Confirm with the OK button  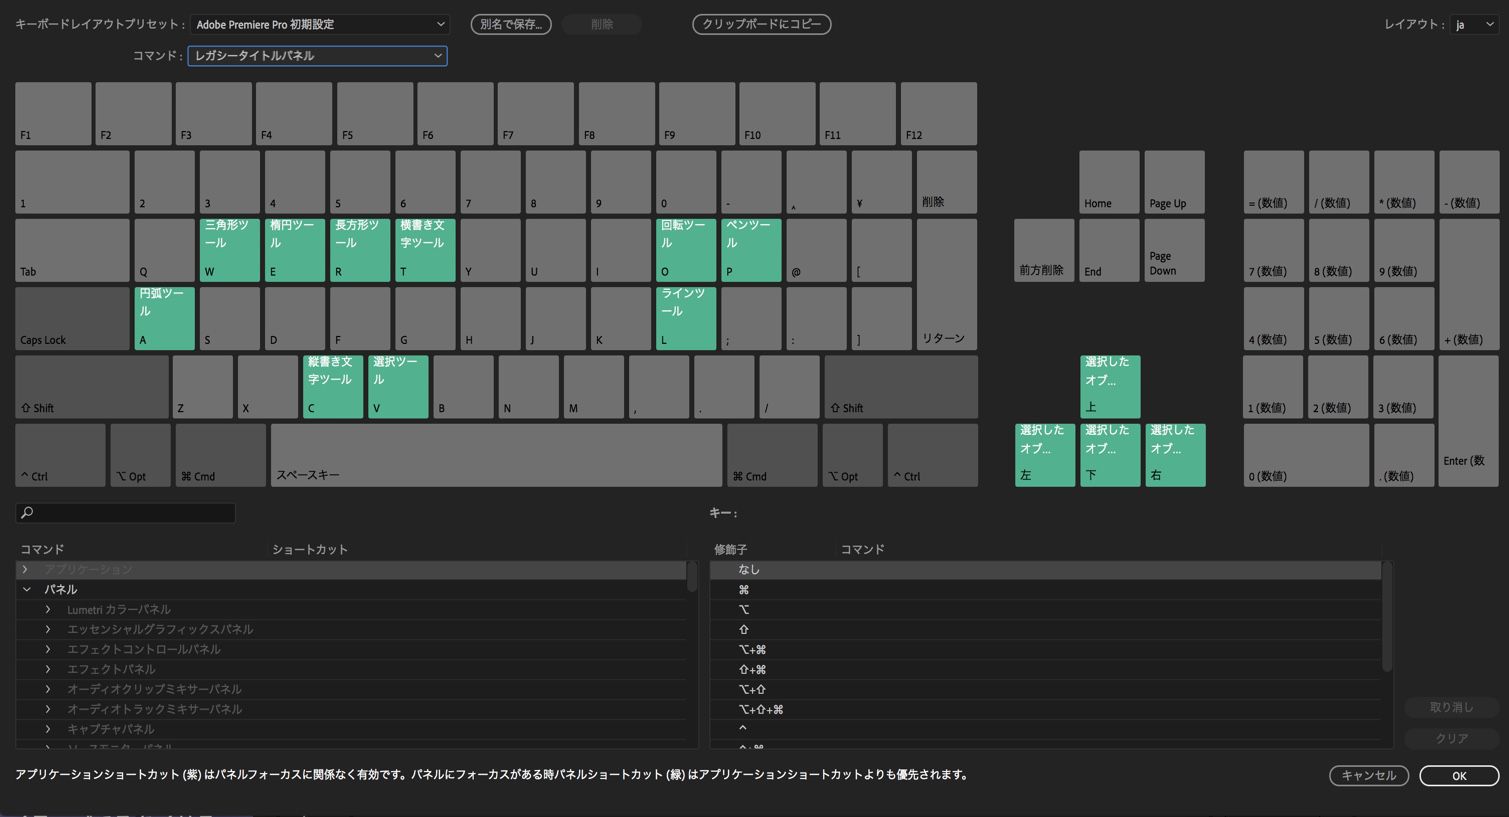pyautogui.click(x=1459, y=775)
